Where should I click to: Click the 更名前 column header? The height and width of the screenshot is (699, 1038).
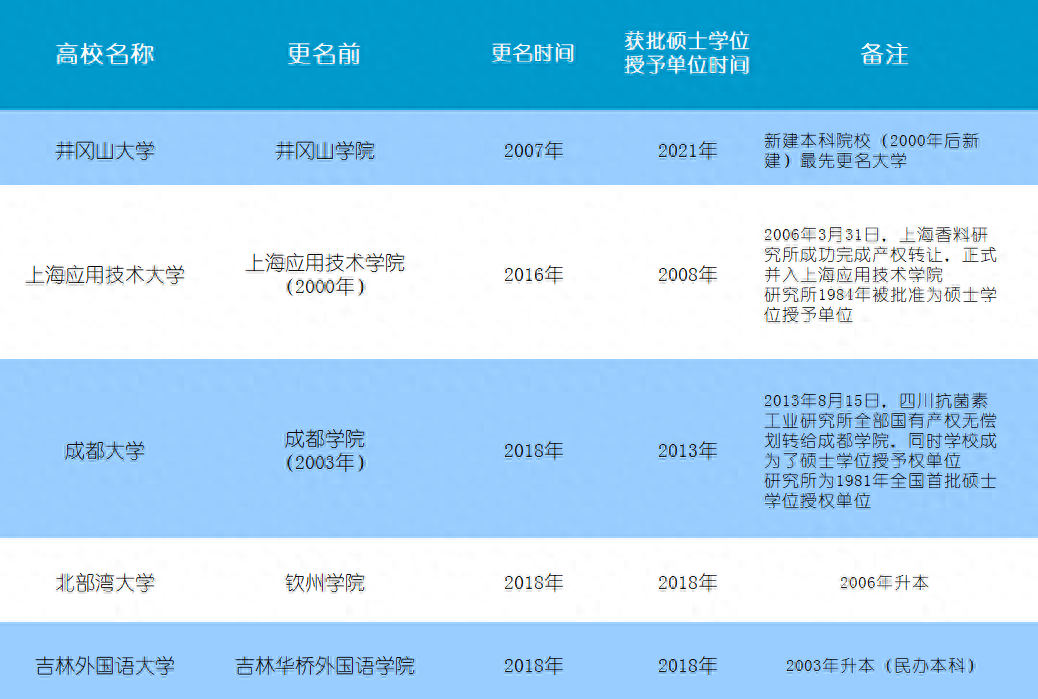(324, 54)
